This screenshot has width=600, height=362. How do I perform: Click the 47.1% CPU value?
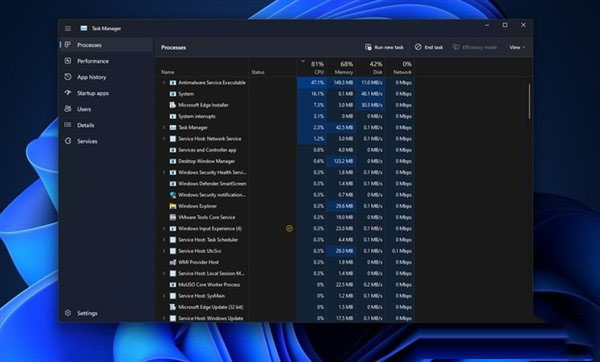pos(318,83)
